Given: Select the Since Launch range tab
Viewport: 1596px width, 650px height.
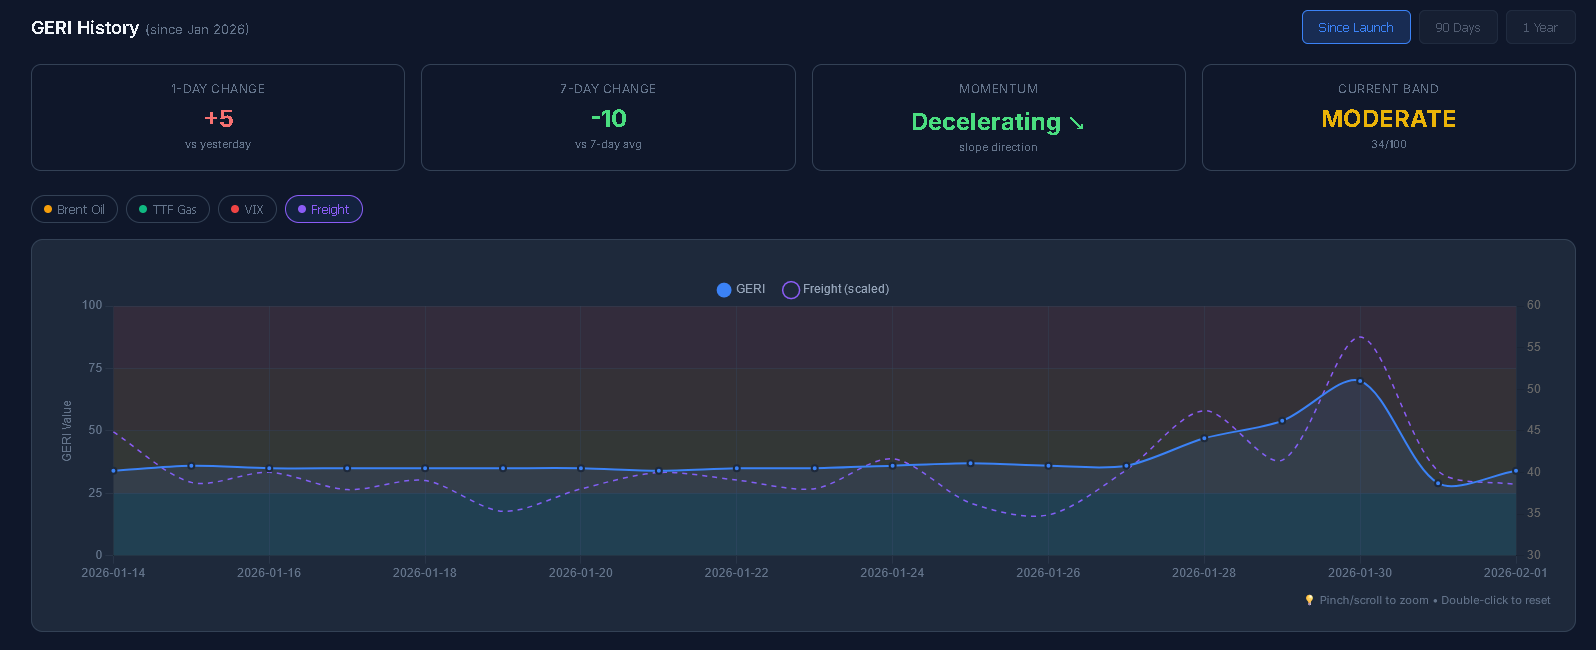Looking at the screenshot, I should point(1355,28).
